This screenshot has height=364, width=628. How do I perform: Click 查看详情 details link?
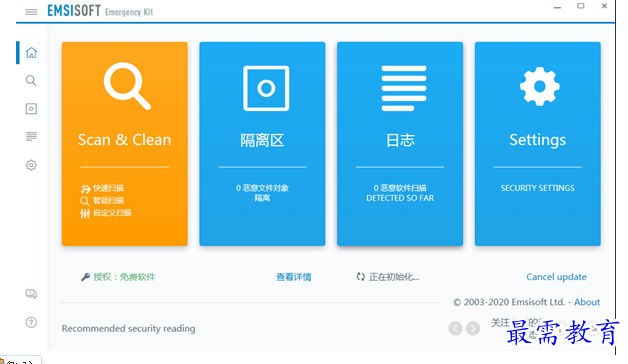(294, 277)
